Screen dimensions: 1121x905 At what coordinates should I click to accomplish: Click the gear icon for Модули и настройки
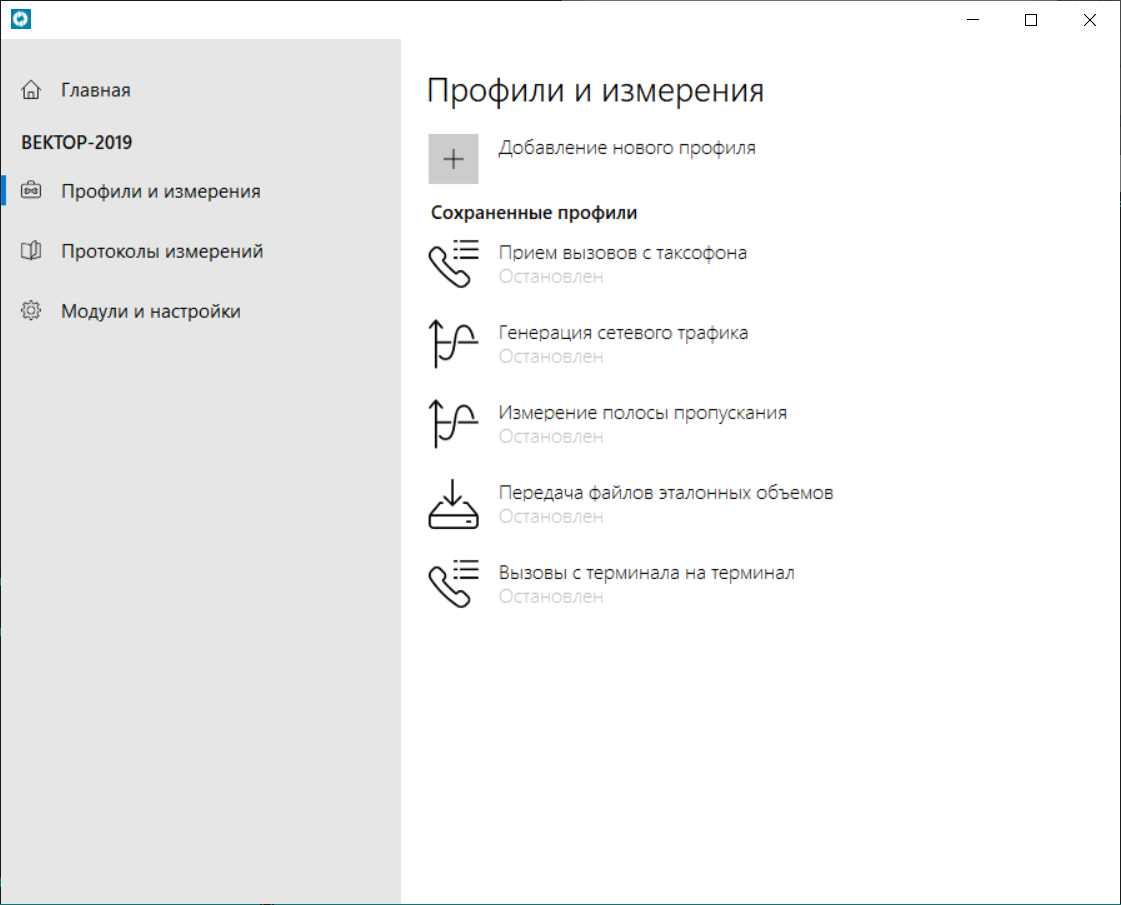tap(31, 311)
